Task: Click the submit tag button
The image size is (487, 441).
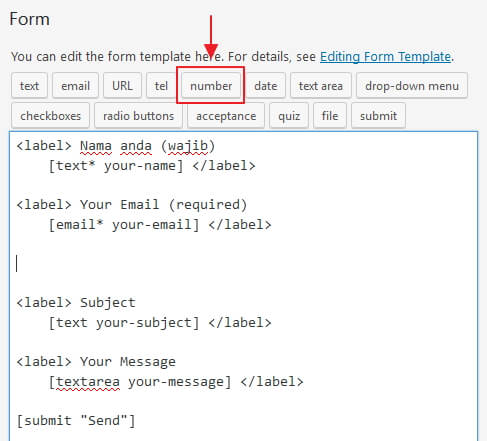Action: [378, 116]
